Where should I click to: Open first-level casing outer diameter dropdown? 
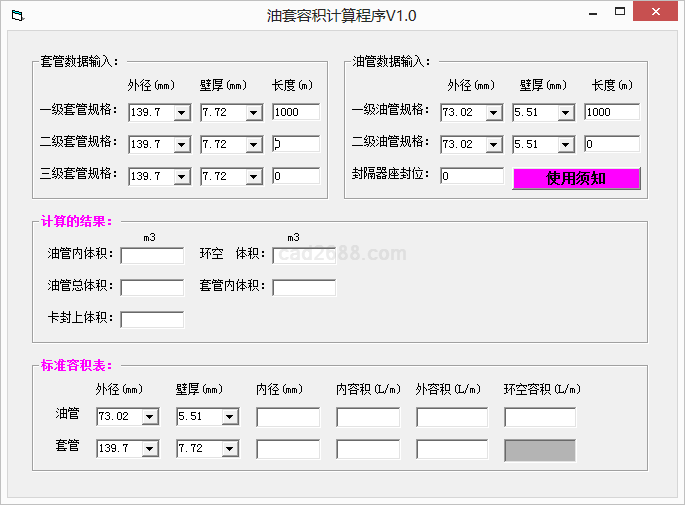click(181, 113)
